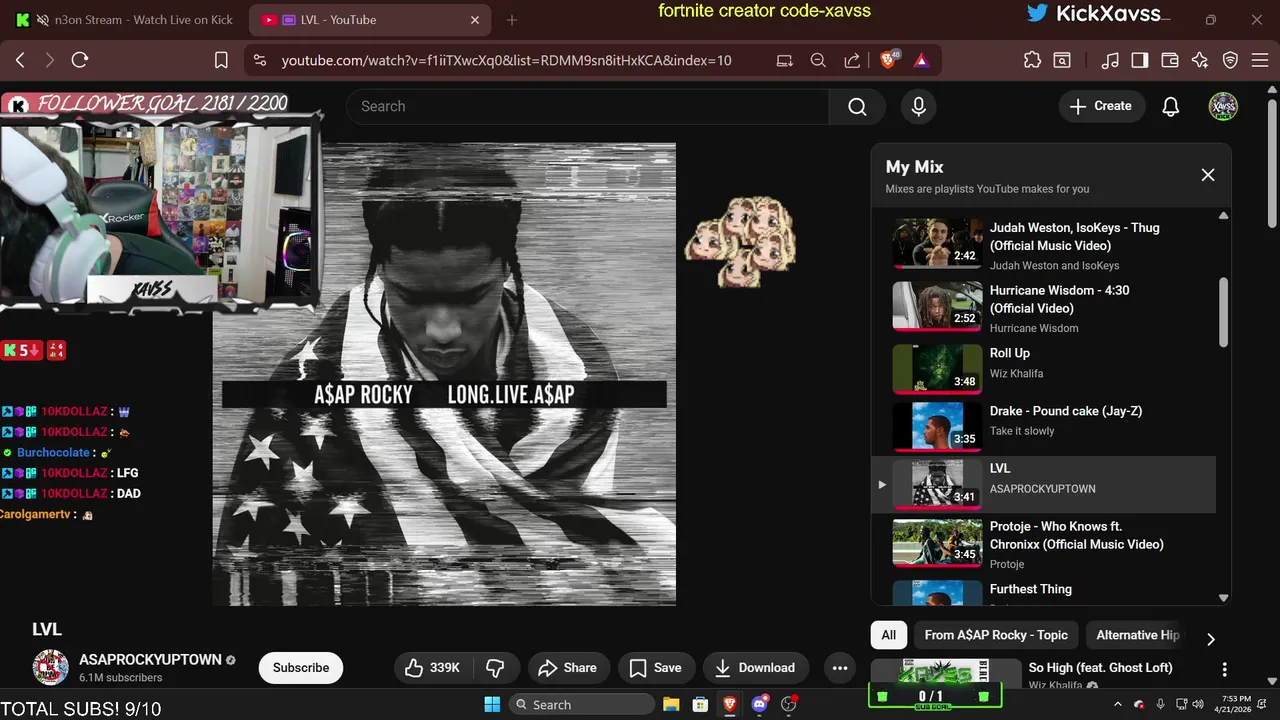Save the video to a playlist

[655, 668]
